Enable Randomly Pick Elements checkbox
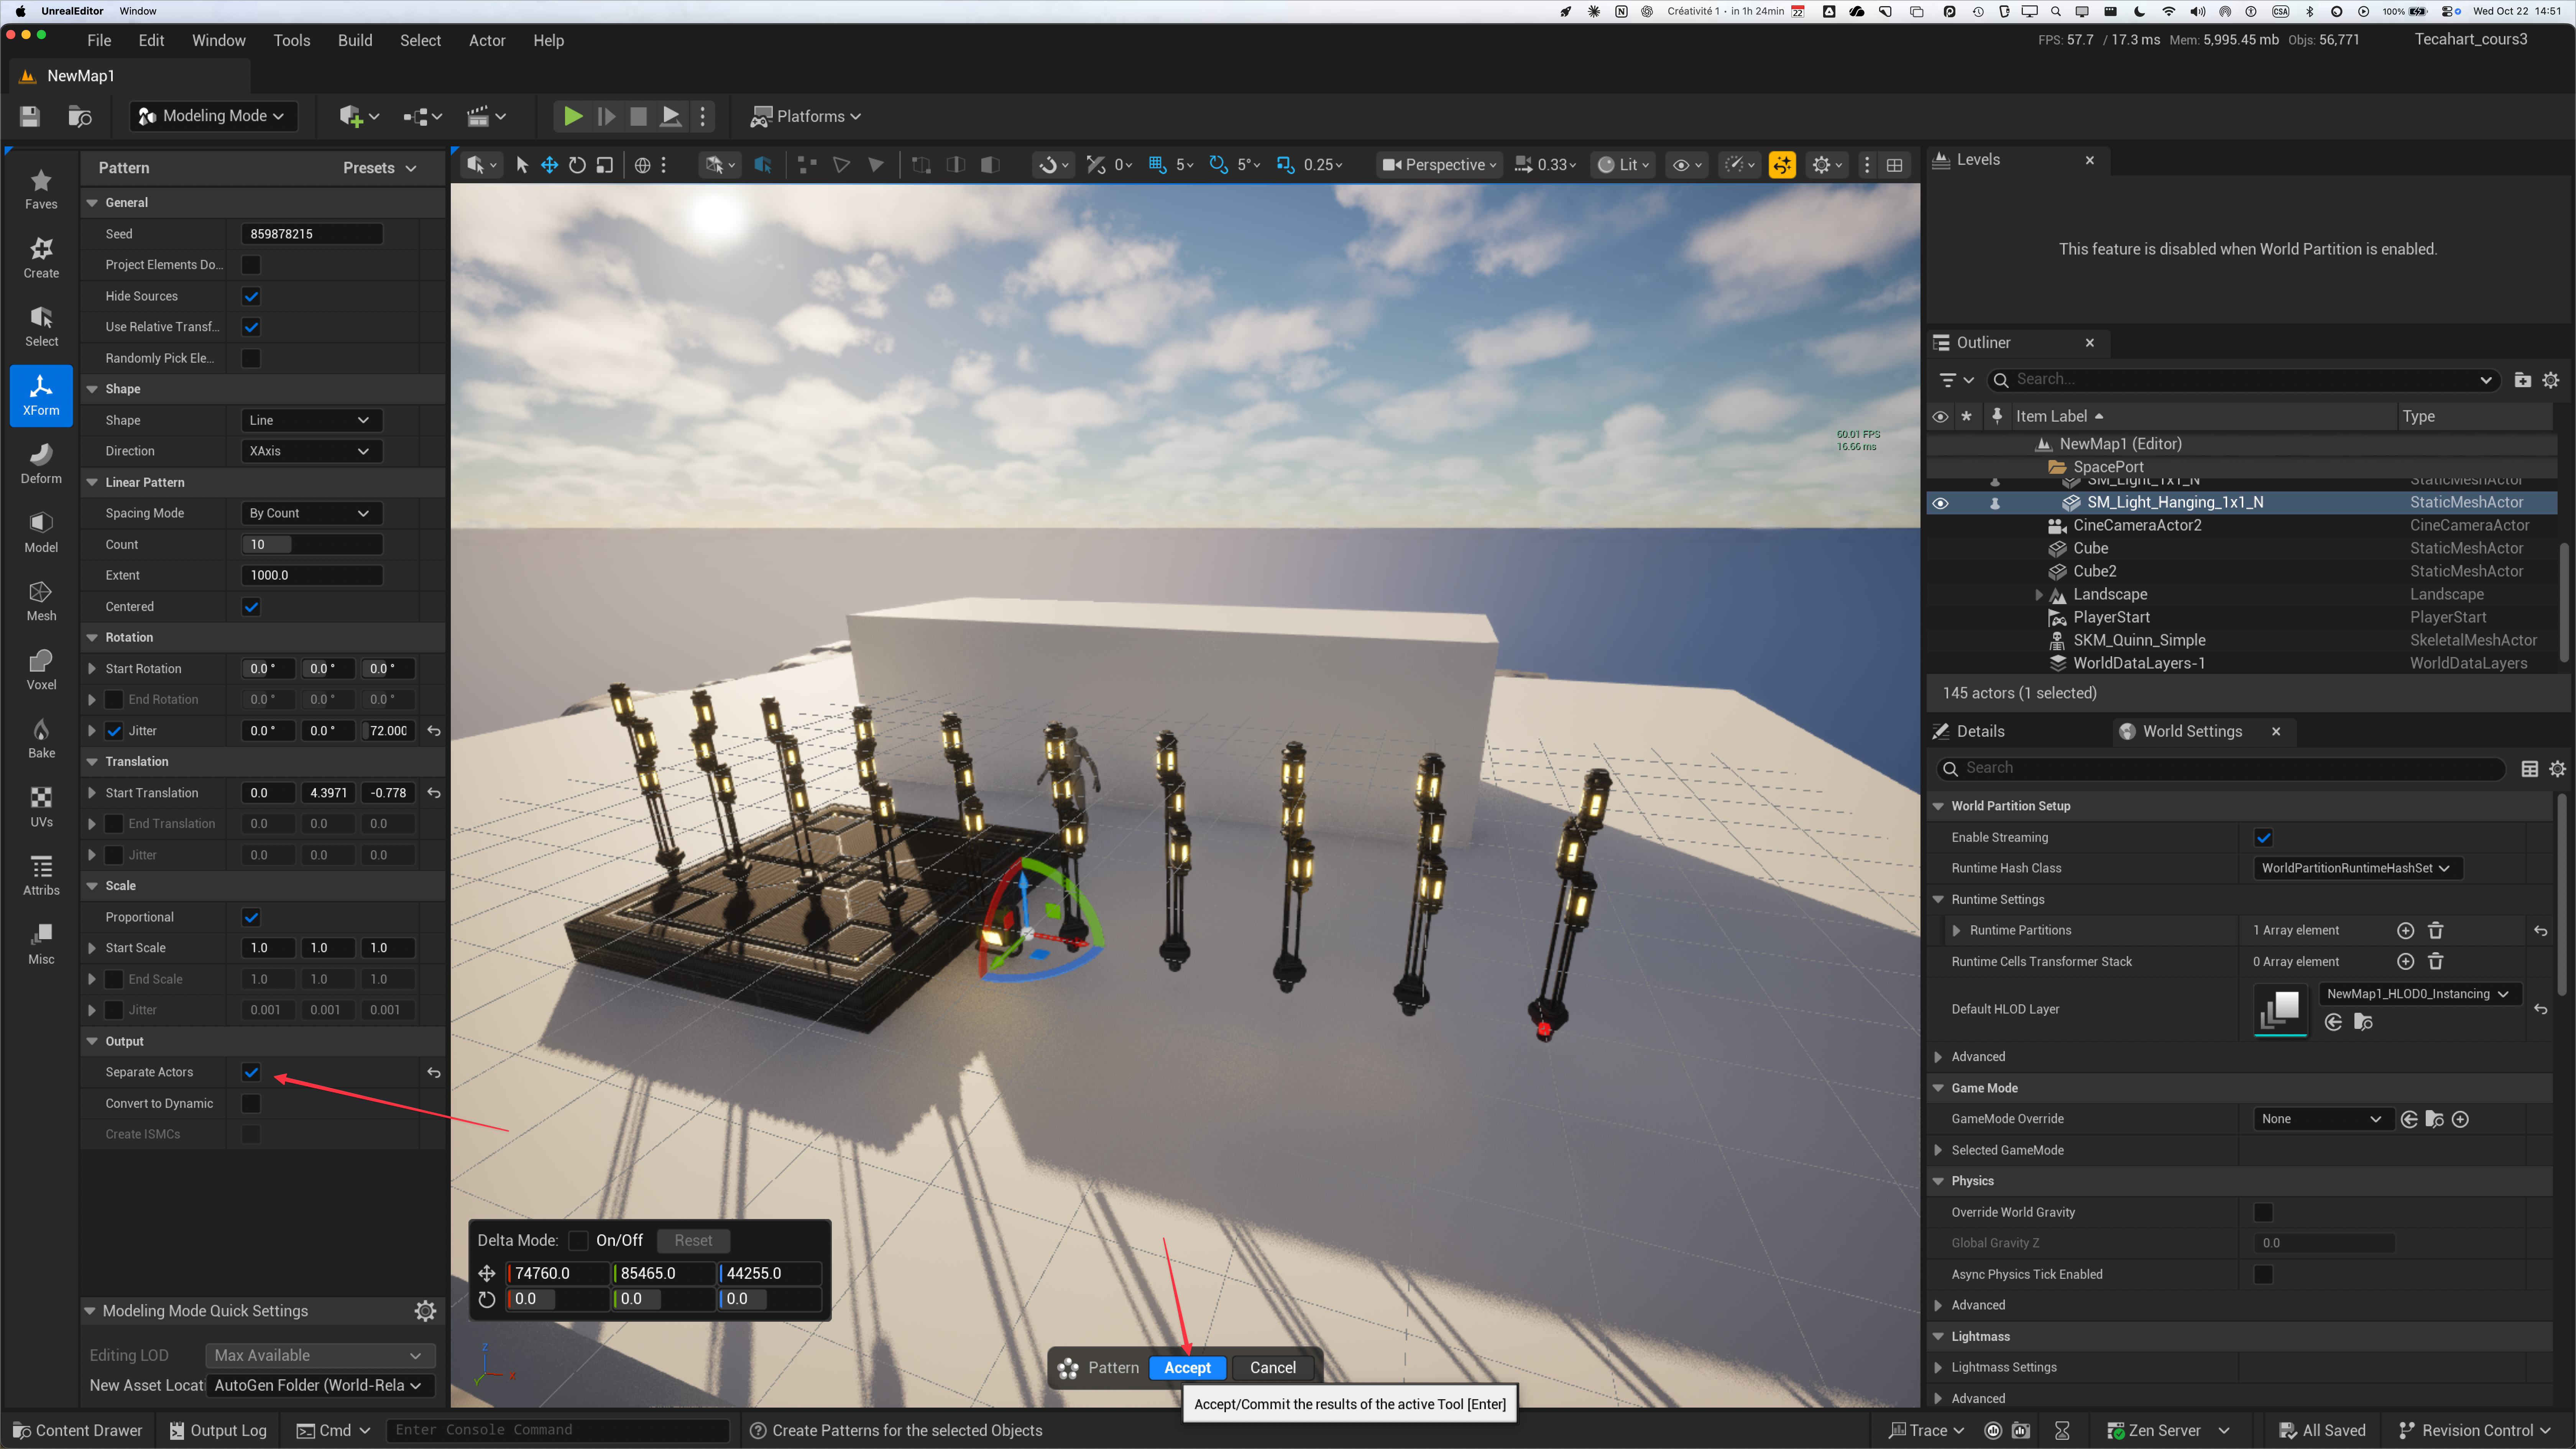 pos(251,358)
